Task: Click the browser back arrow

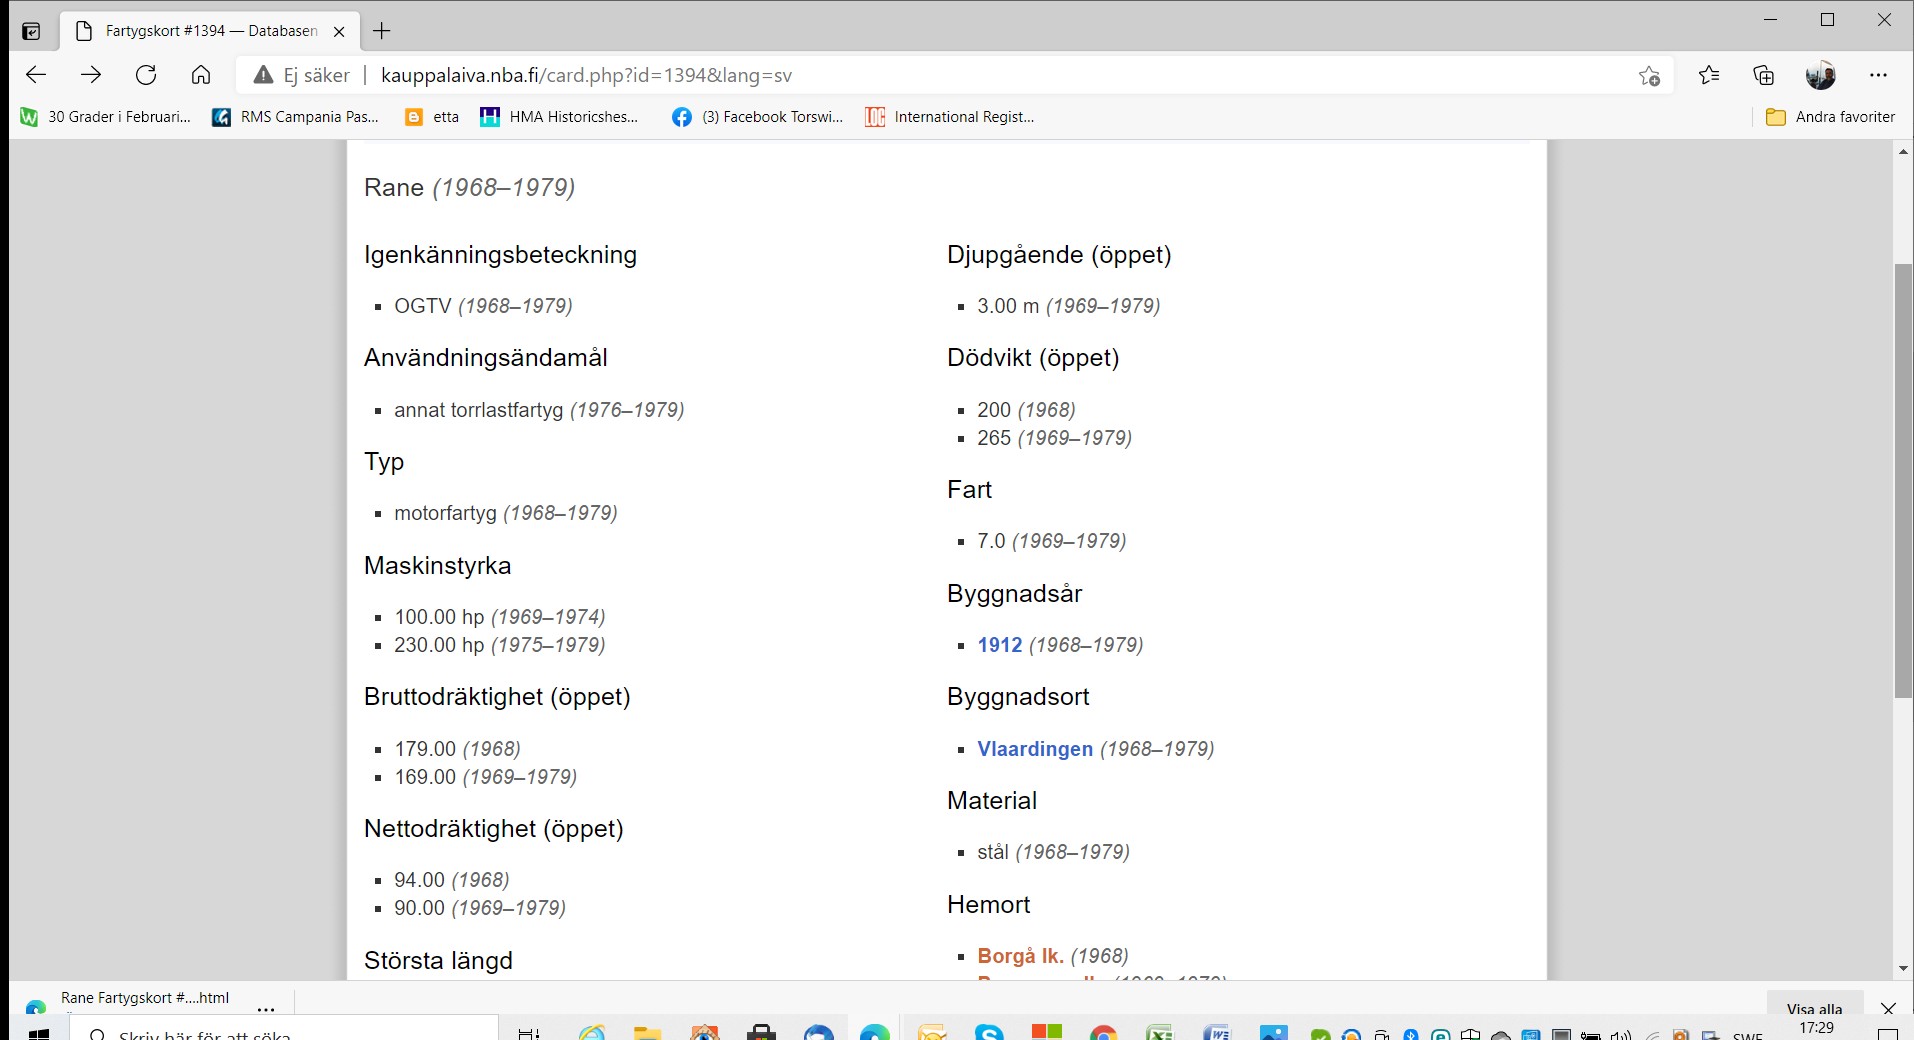Action: click(36, 75)
